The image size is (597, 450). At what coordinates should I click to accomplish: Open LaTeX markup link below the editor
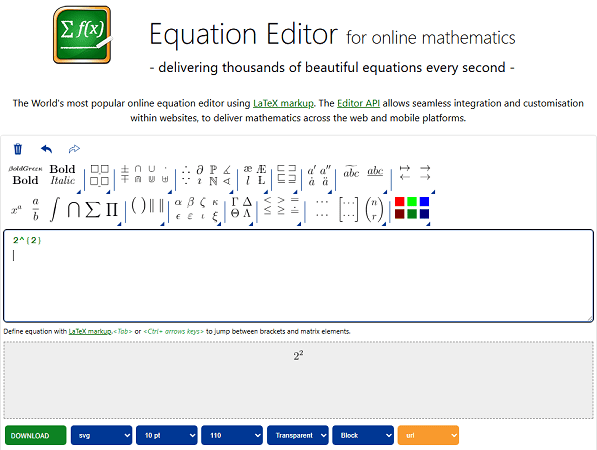coord(90,331)
